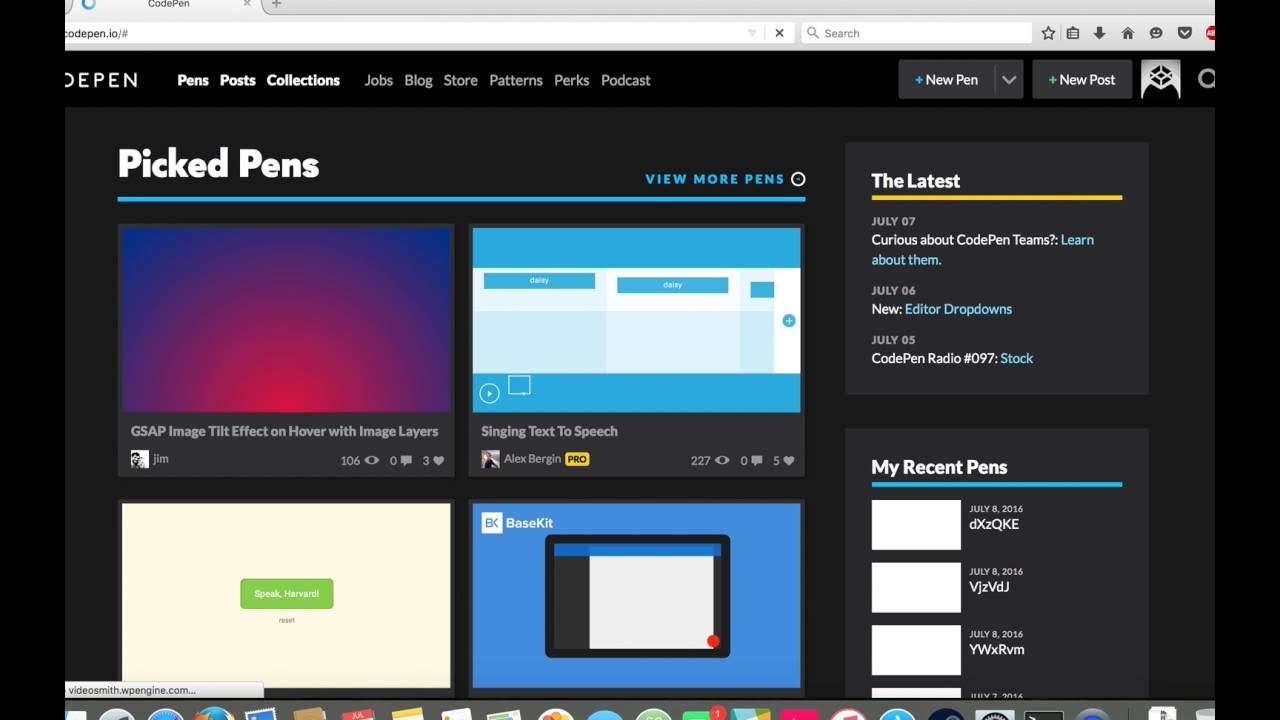Open the Collections nav tab
Viewport: 1280px width, 720px height.
pos(303,80)
